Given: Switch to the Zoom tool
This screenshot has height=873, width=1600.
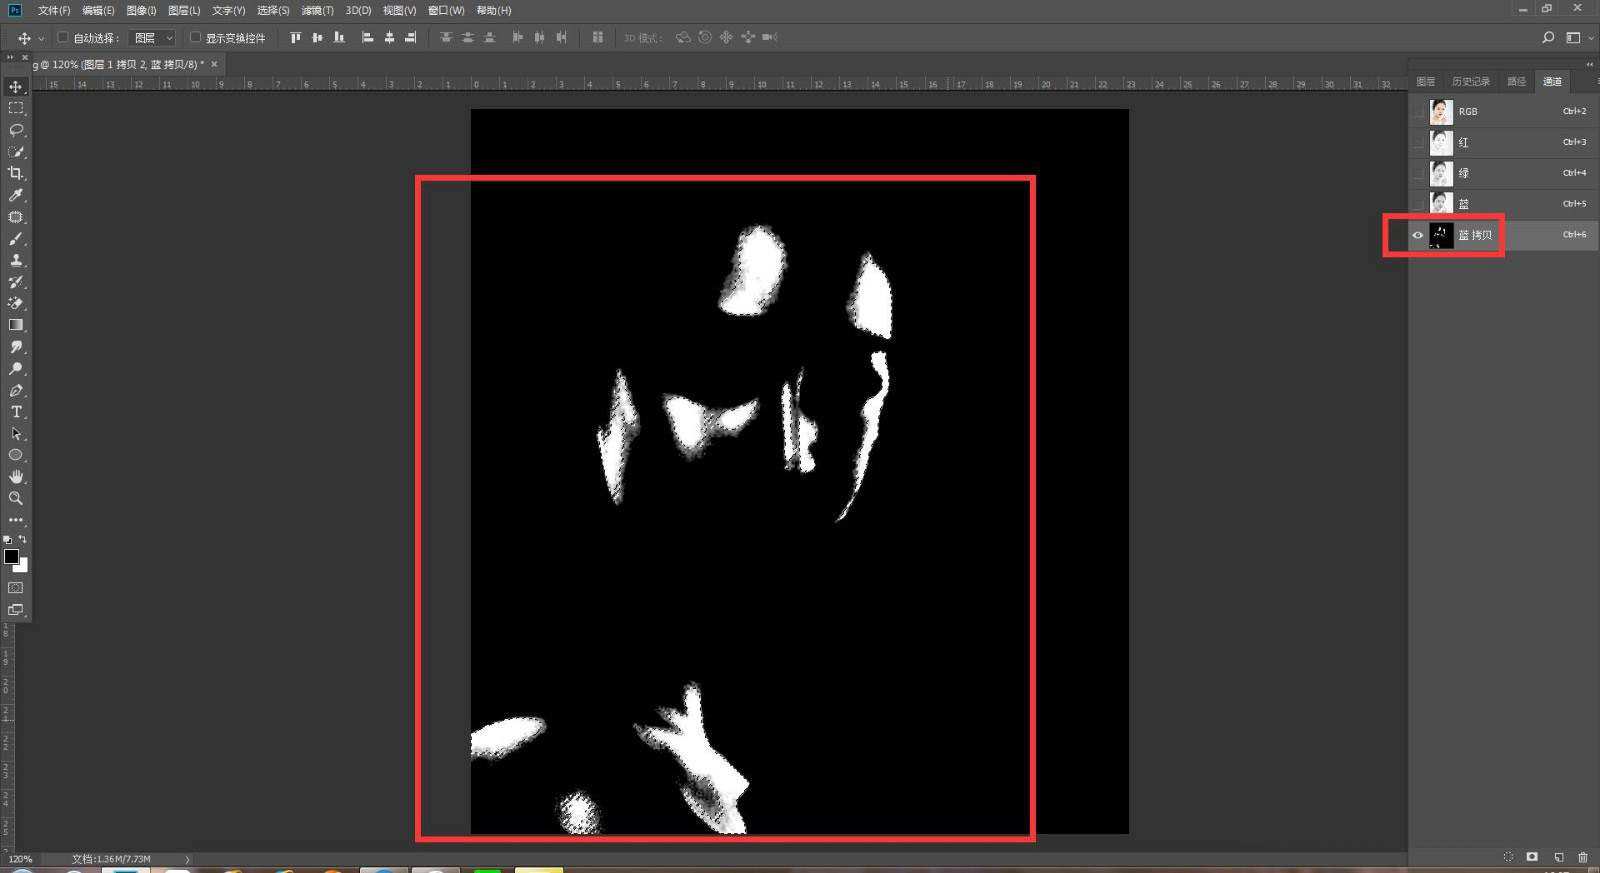Looking at the screenshot, I should click(x=16, y=498).
